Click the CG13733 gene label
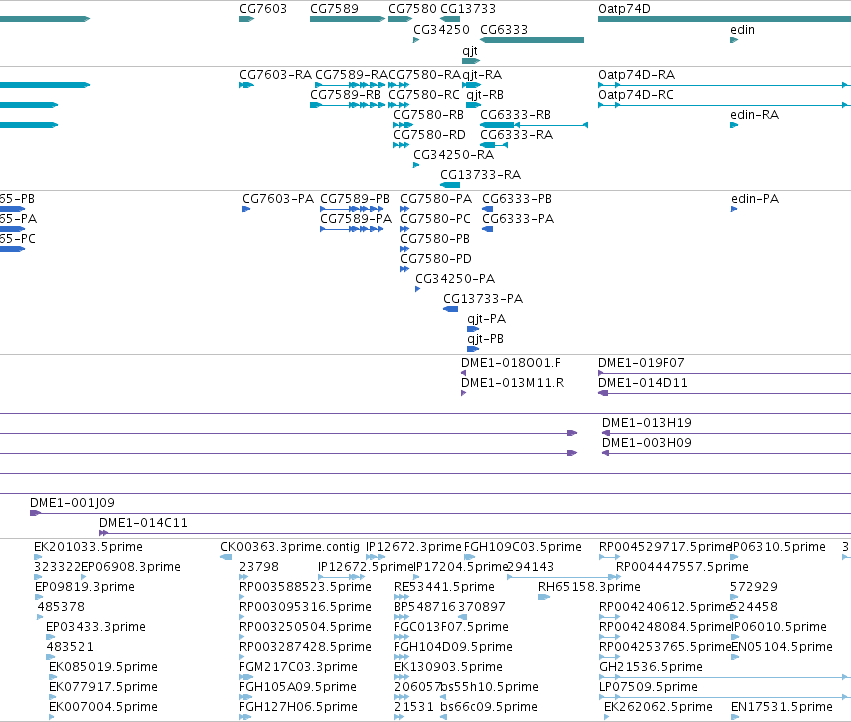The width and height of the screenshot is (851, 722). (x=468, y=9)
